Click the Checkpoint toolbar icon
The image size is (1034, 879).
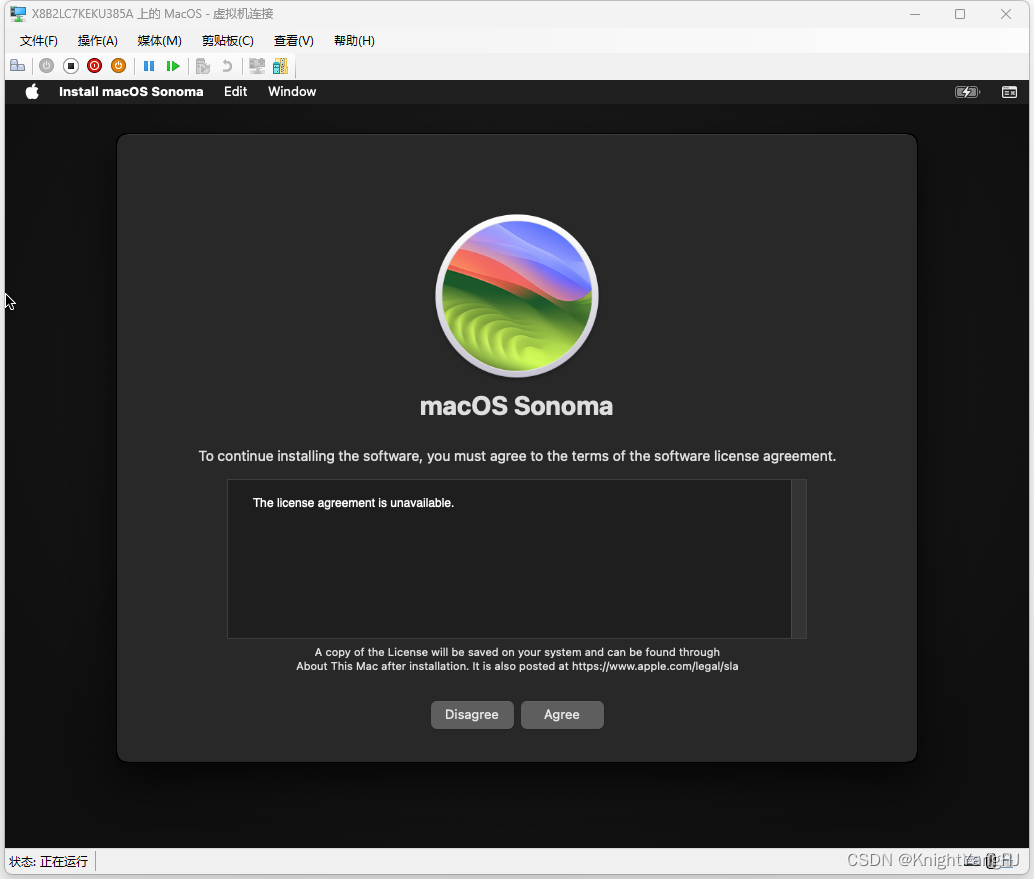click(203, 66)
